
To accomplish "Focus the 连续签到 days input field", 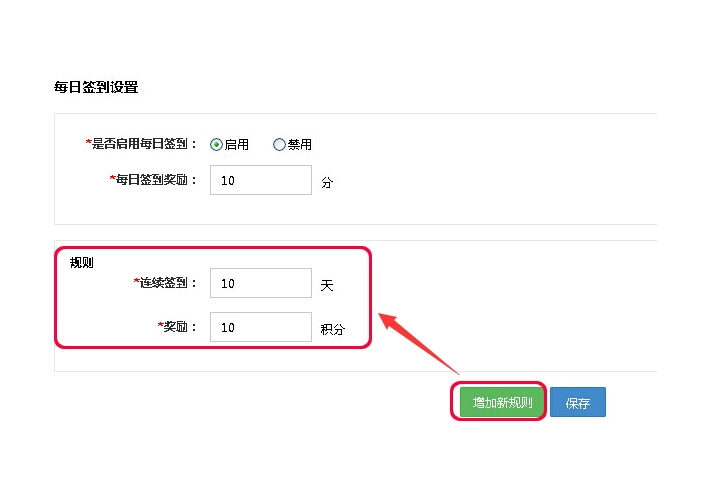I will tap(261, 283).
